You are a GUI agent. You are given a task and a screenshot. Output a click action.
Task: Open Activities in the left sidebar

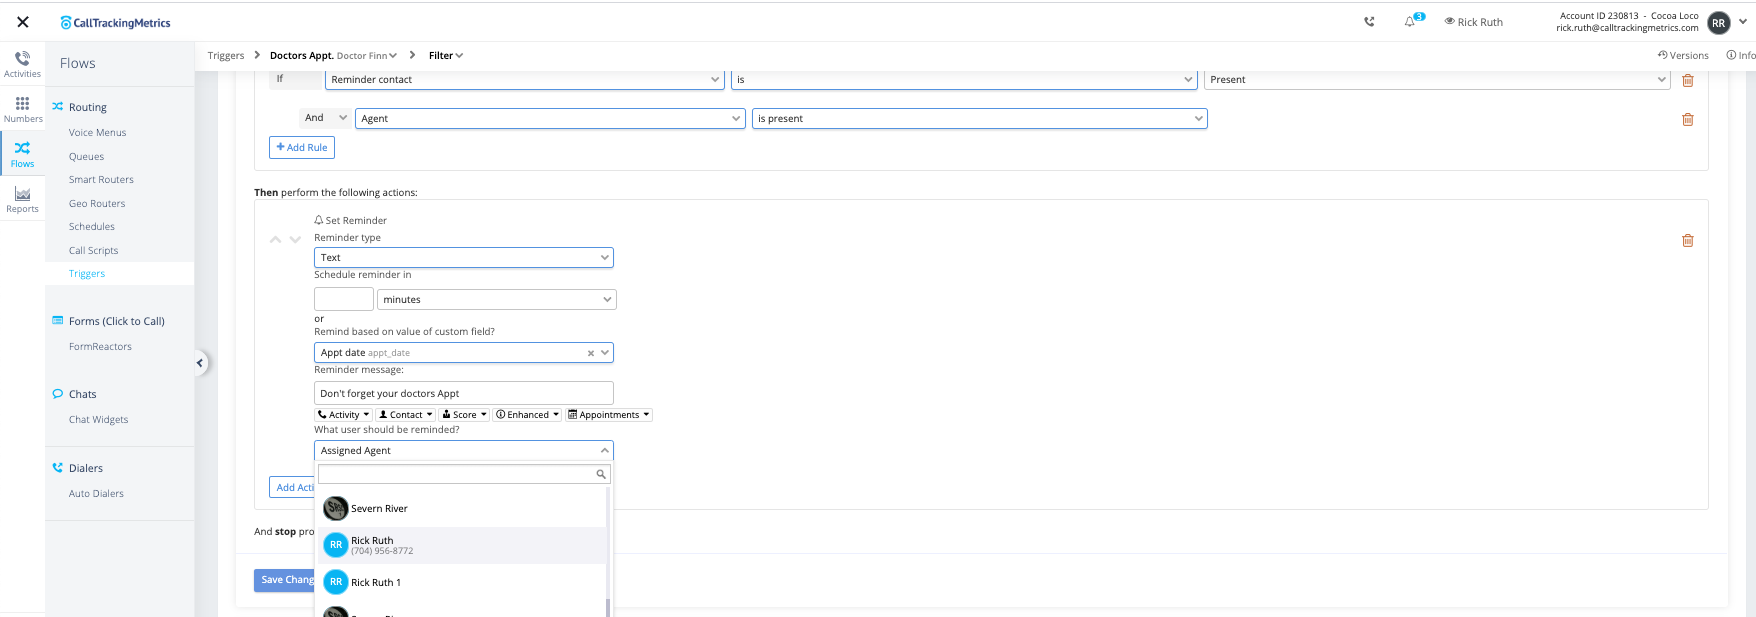tap(22, 64)
